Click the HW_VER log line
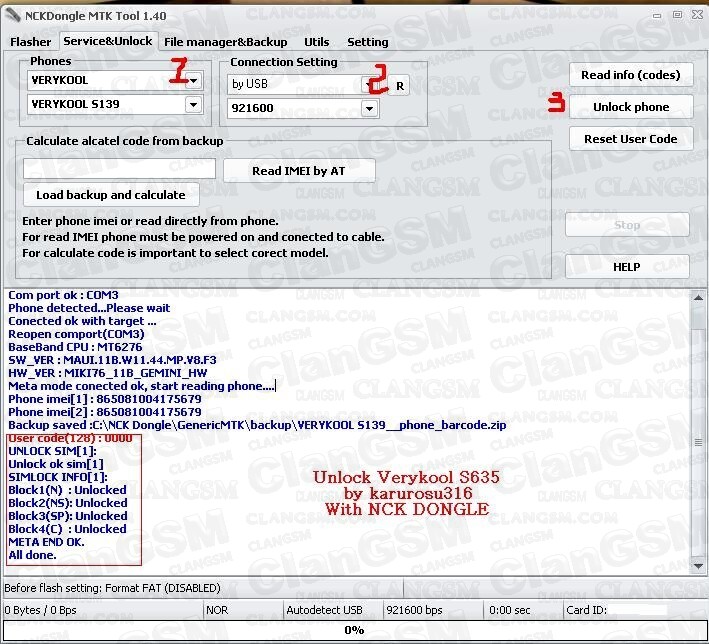This screenshot has height=644, width=709. click(108, 374)
